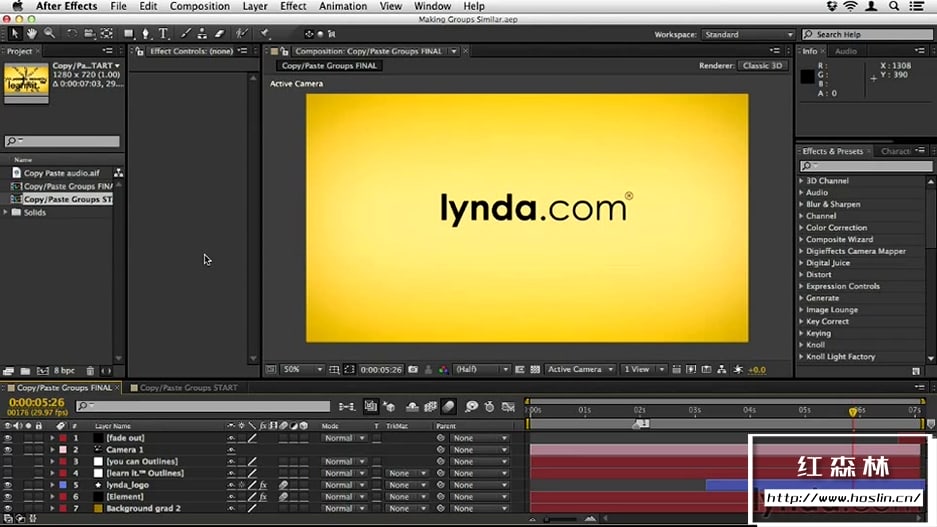Select the Hand tool

pyautogui.click(x=32, y=34)
